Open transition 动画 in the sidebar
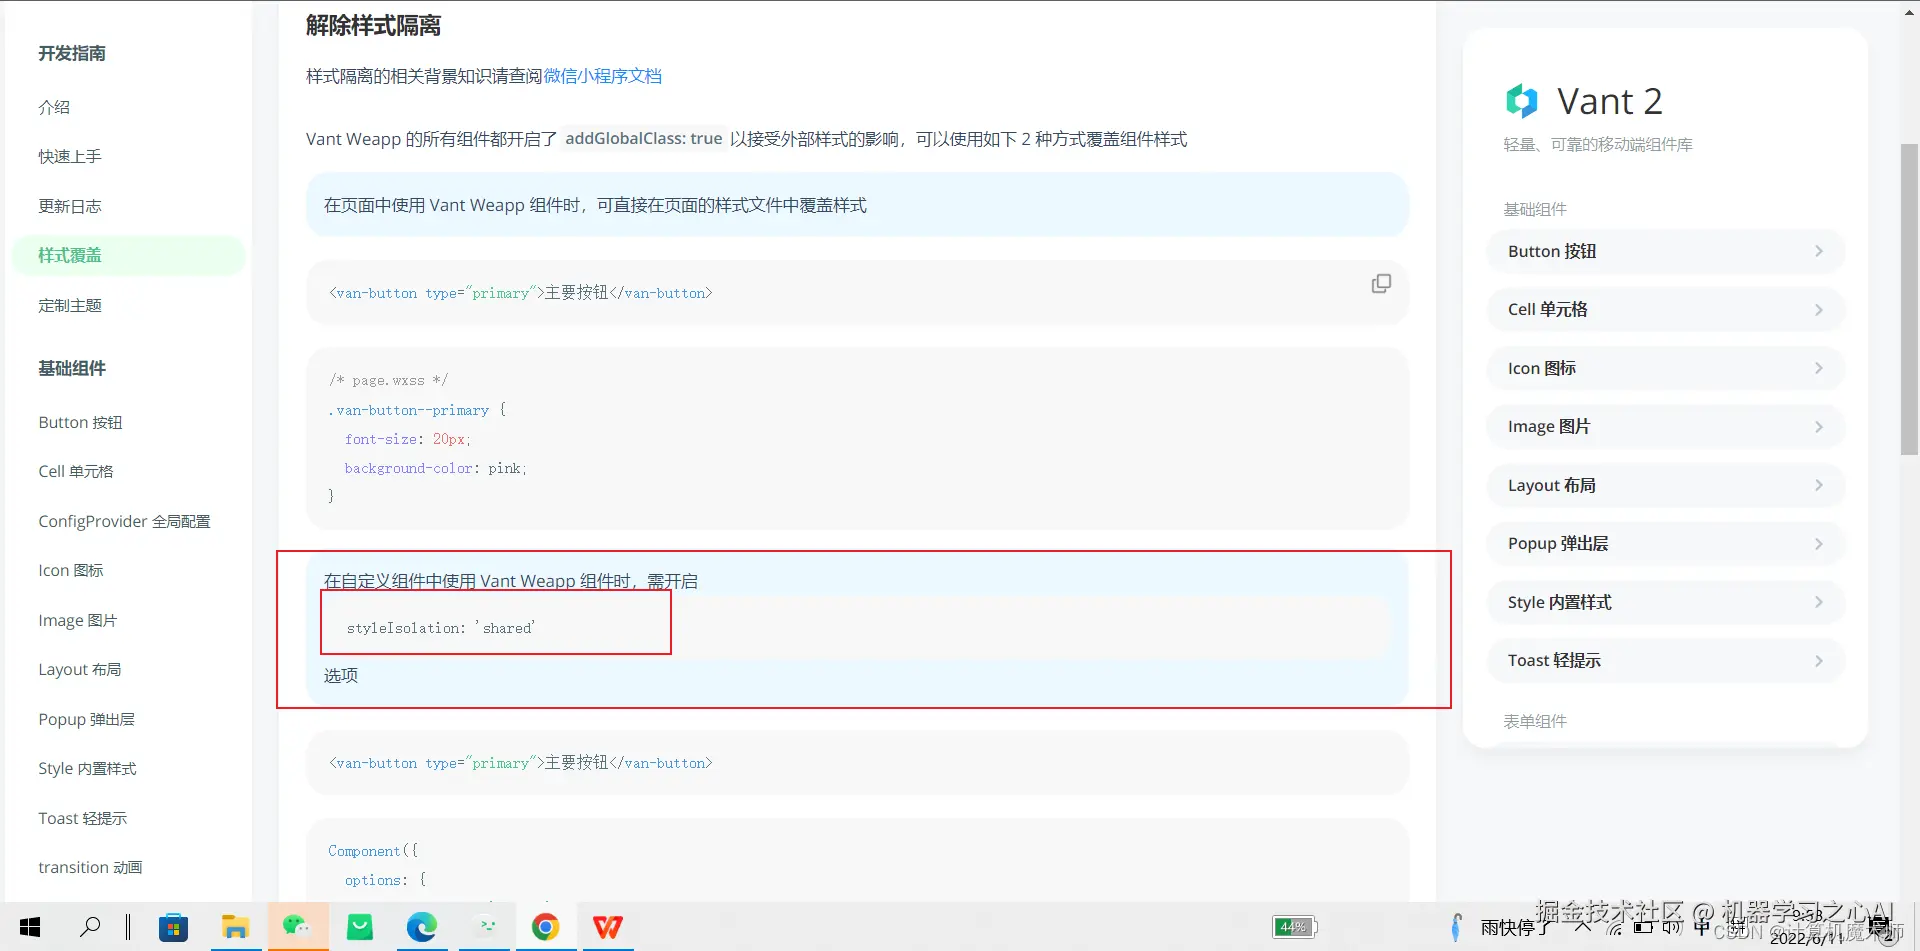Screen dimensions: 1920x951 coord(90,867)
